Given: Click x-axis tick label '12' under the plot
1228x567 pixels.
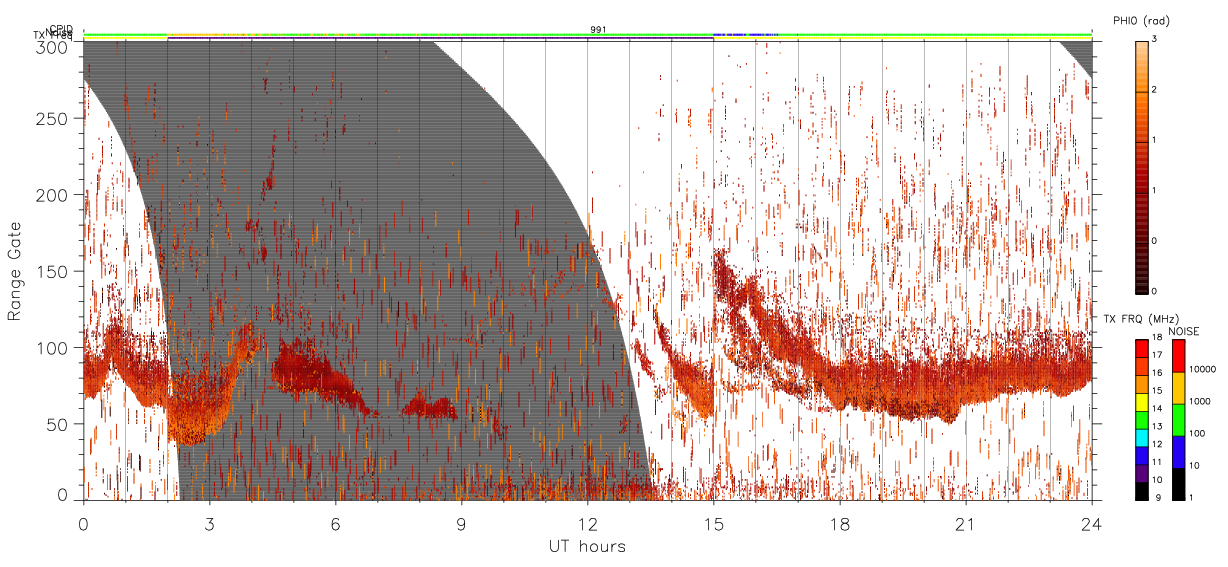Looking at the screenshot, I should 588,524.
